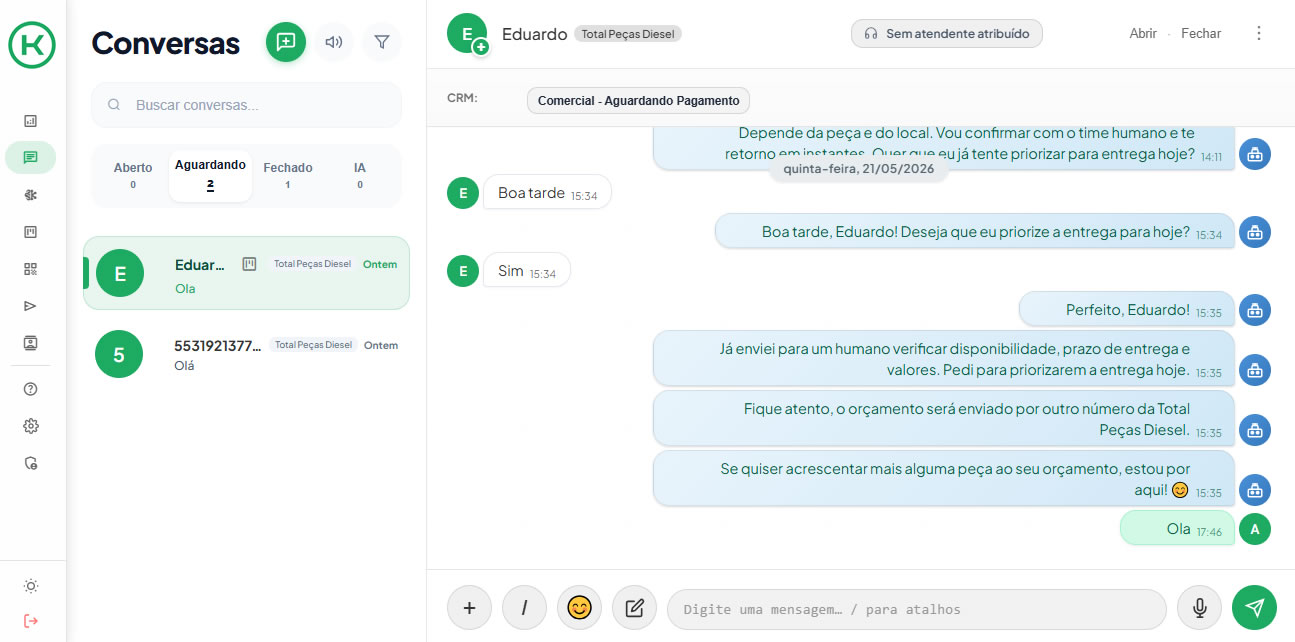Toggle the sound notifications speaker icon
Screen dimensions: 1295x642
(x=334, y=42)
